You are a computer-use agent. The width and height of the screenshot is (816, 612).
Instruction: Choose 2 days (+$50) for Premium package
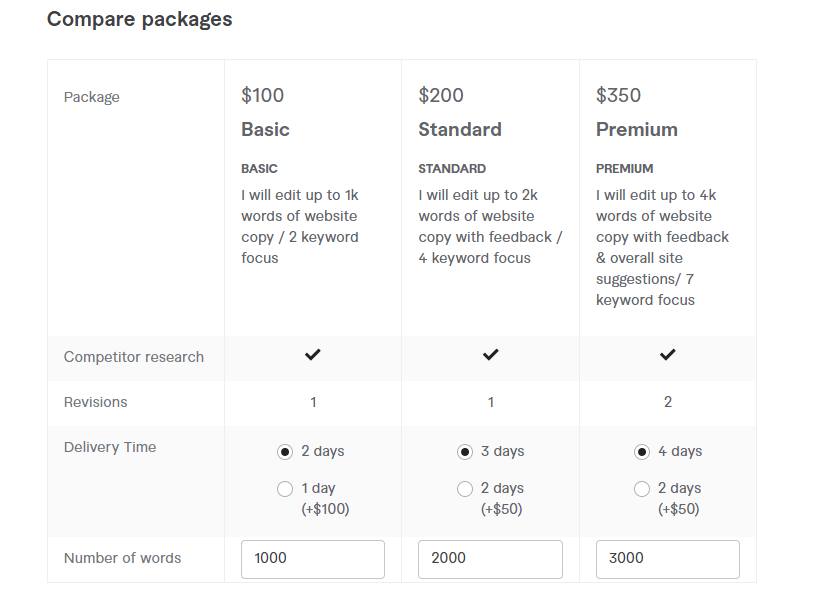click(x=642, y=488)
